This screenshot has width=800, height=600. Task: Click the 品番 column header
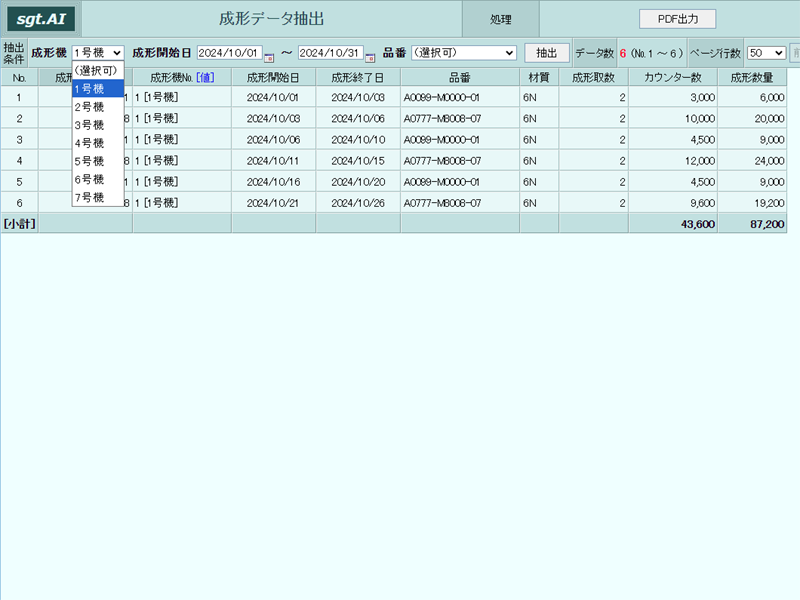coord(460,78)
